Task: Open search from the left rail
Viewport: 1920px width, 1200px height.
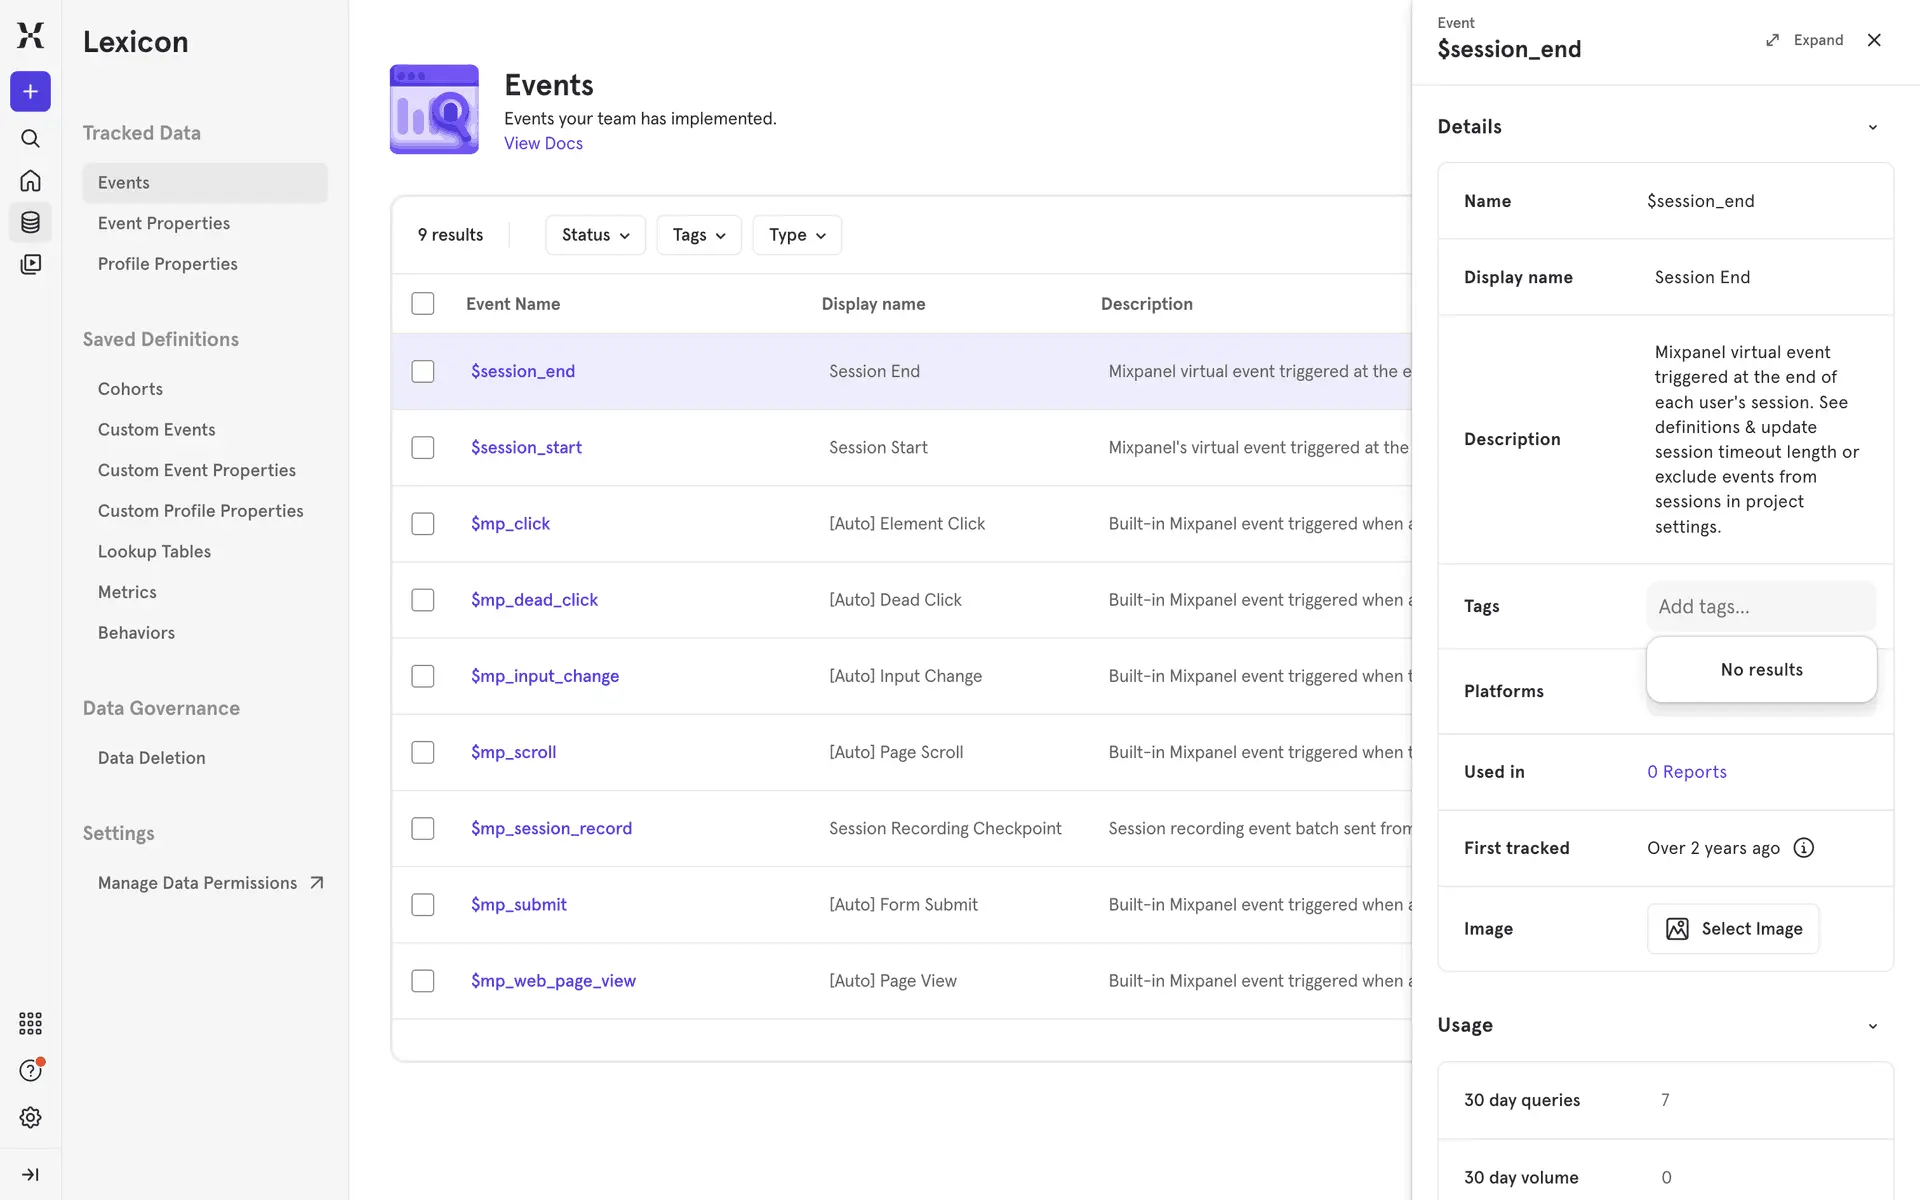Action: click(x=30, y=138)
